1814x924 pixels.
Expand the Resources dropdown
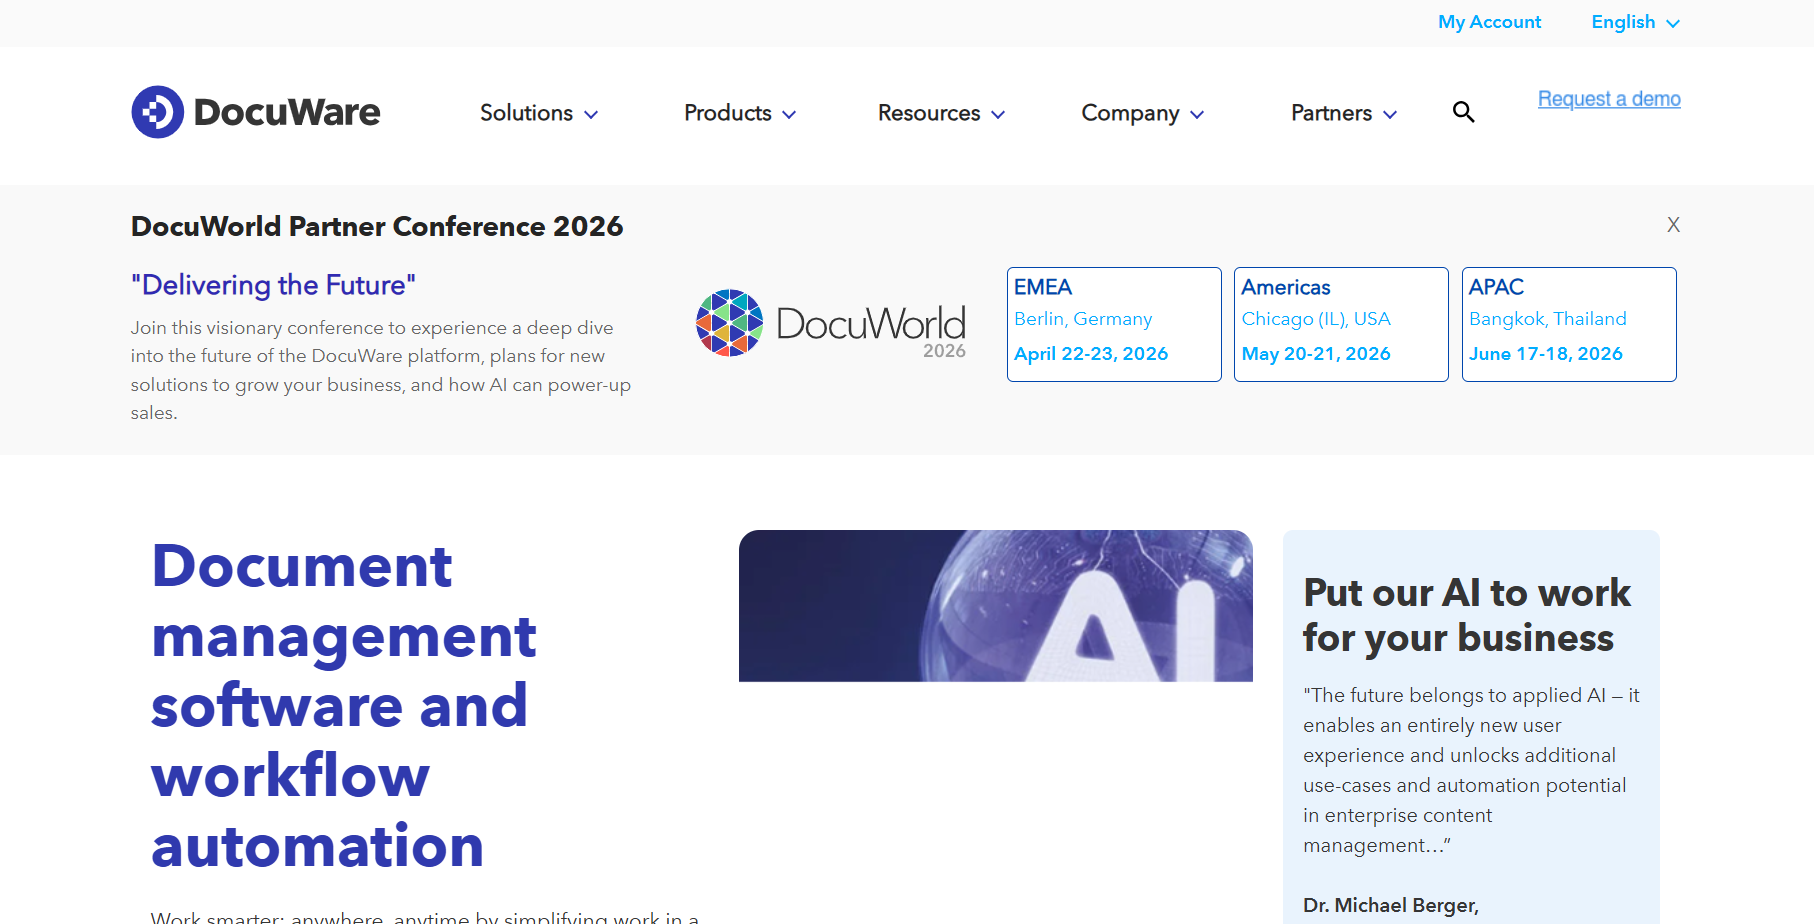[999, 114]
